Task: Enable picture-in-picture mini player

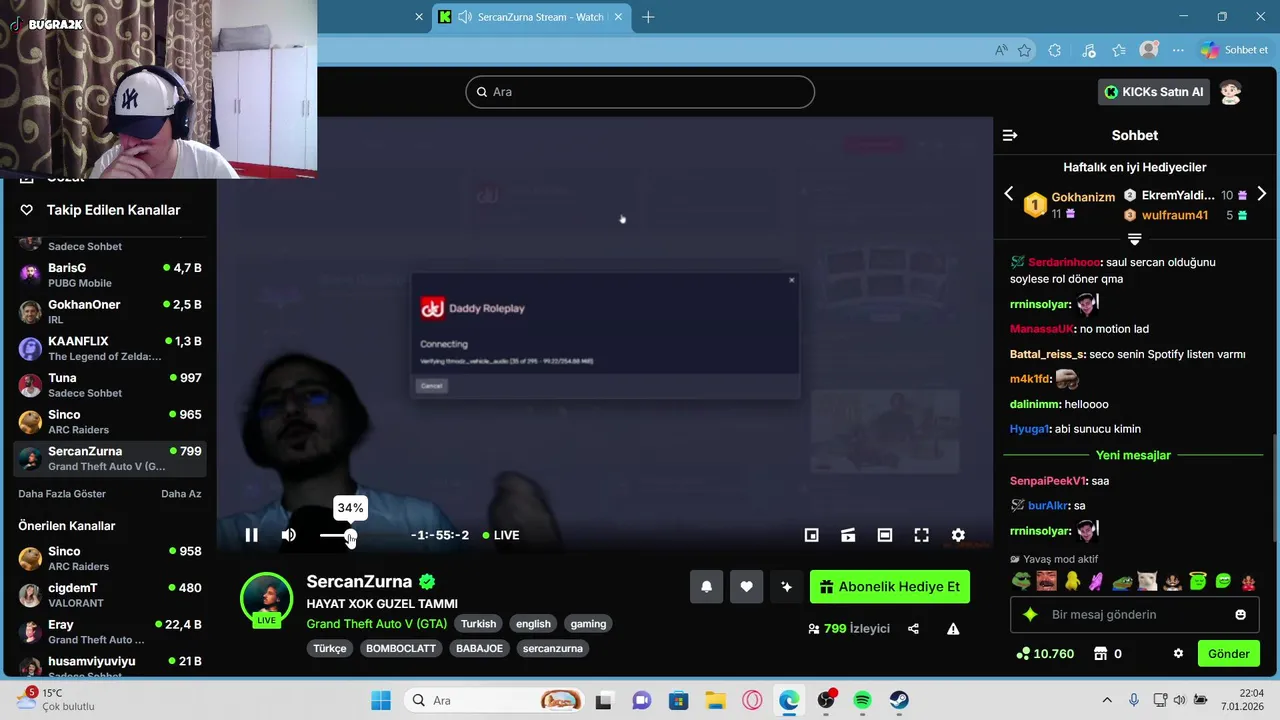Action: click(812, 535)
